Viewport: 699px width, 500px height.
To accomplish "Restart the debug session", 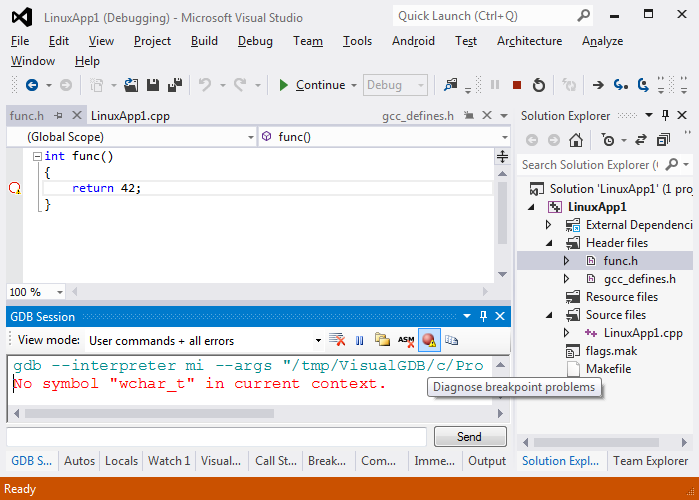I will coord(539,85).
